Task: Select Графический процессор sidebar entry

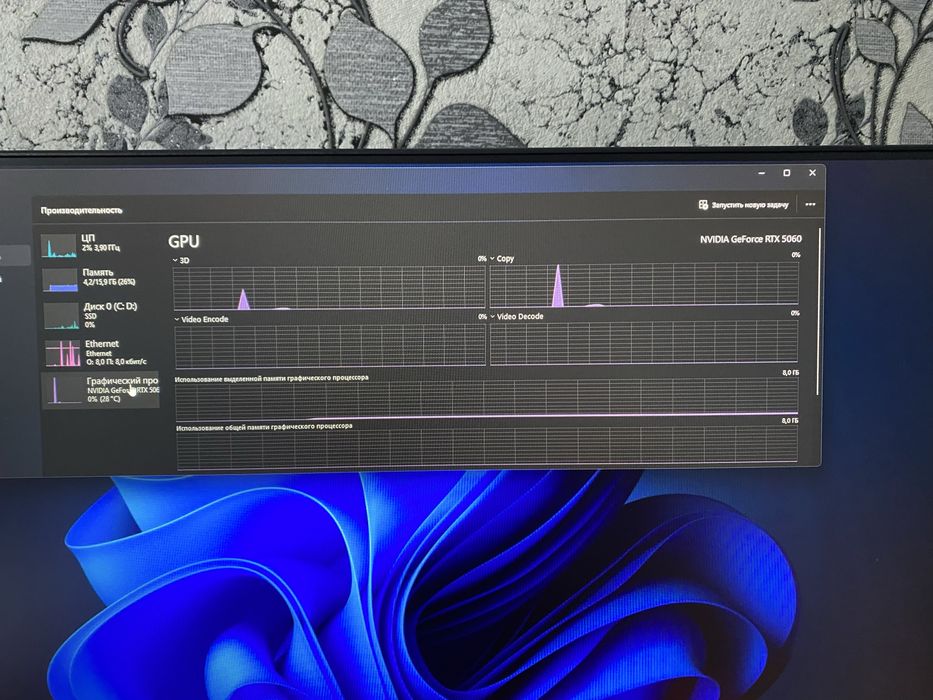Action: point(101,390)
